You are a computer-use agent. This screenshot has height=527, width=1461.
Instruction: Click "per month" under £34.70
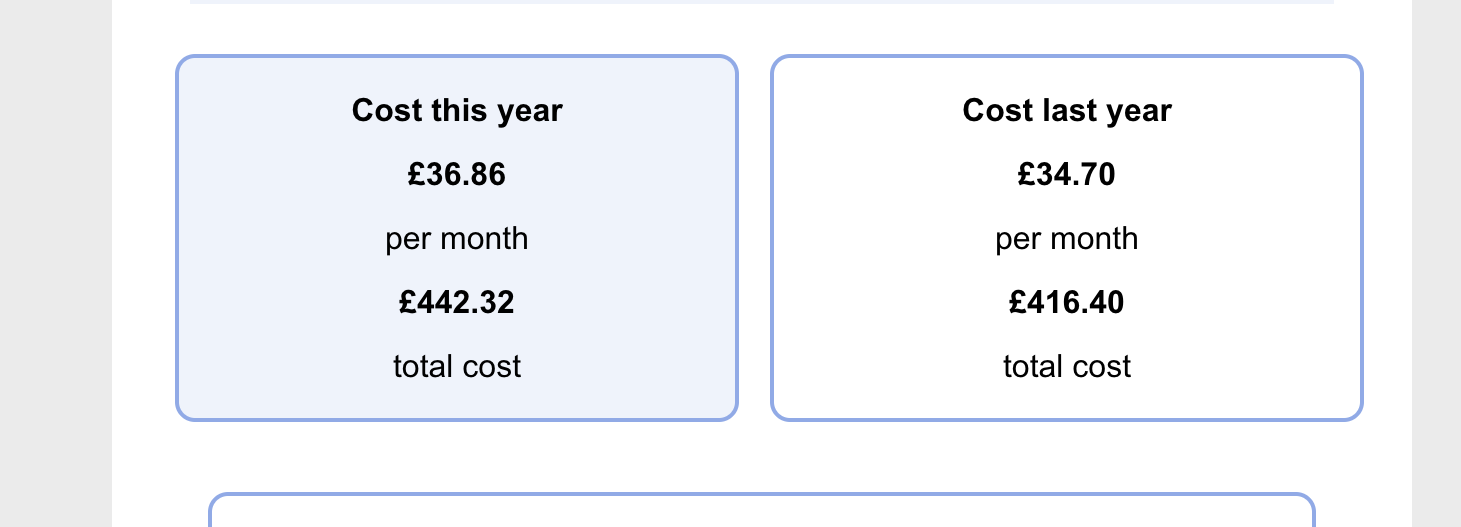pos(1067,239)
